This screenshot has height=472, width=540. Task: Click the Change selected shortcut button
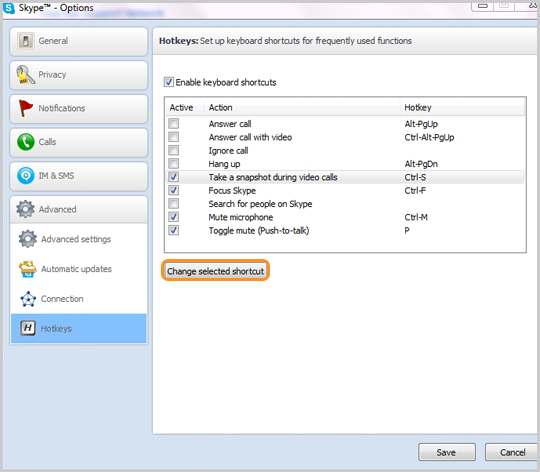click(216, 271)
